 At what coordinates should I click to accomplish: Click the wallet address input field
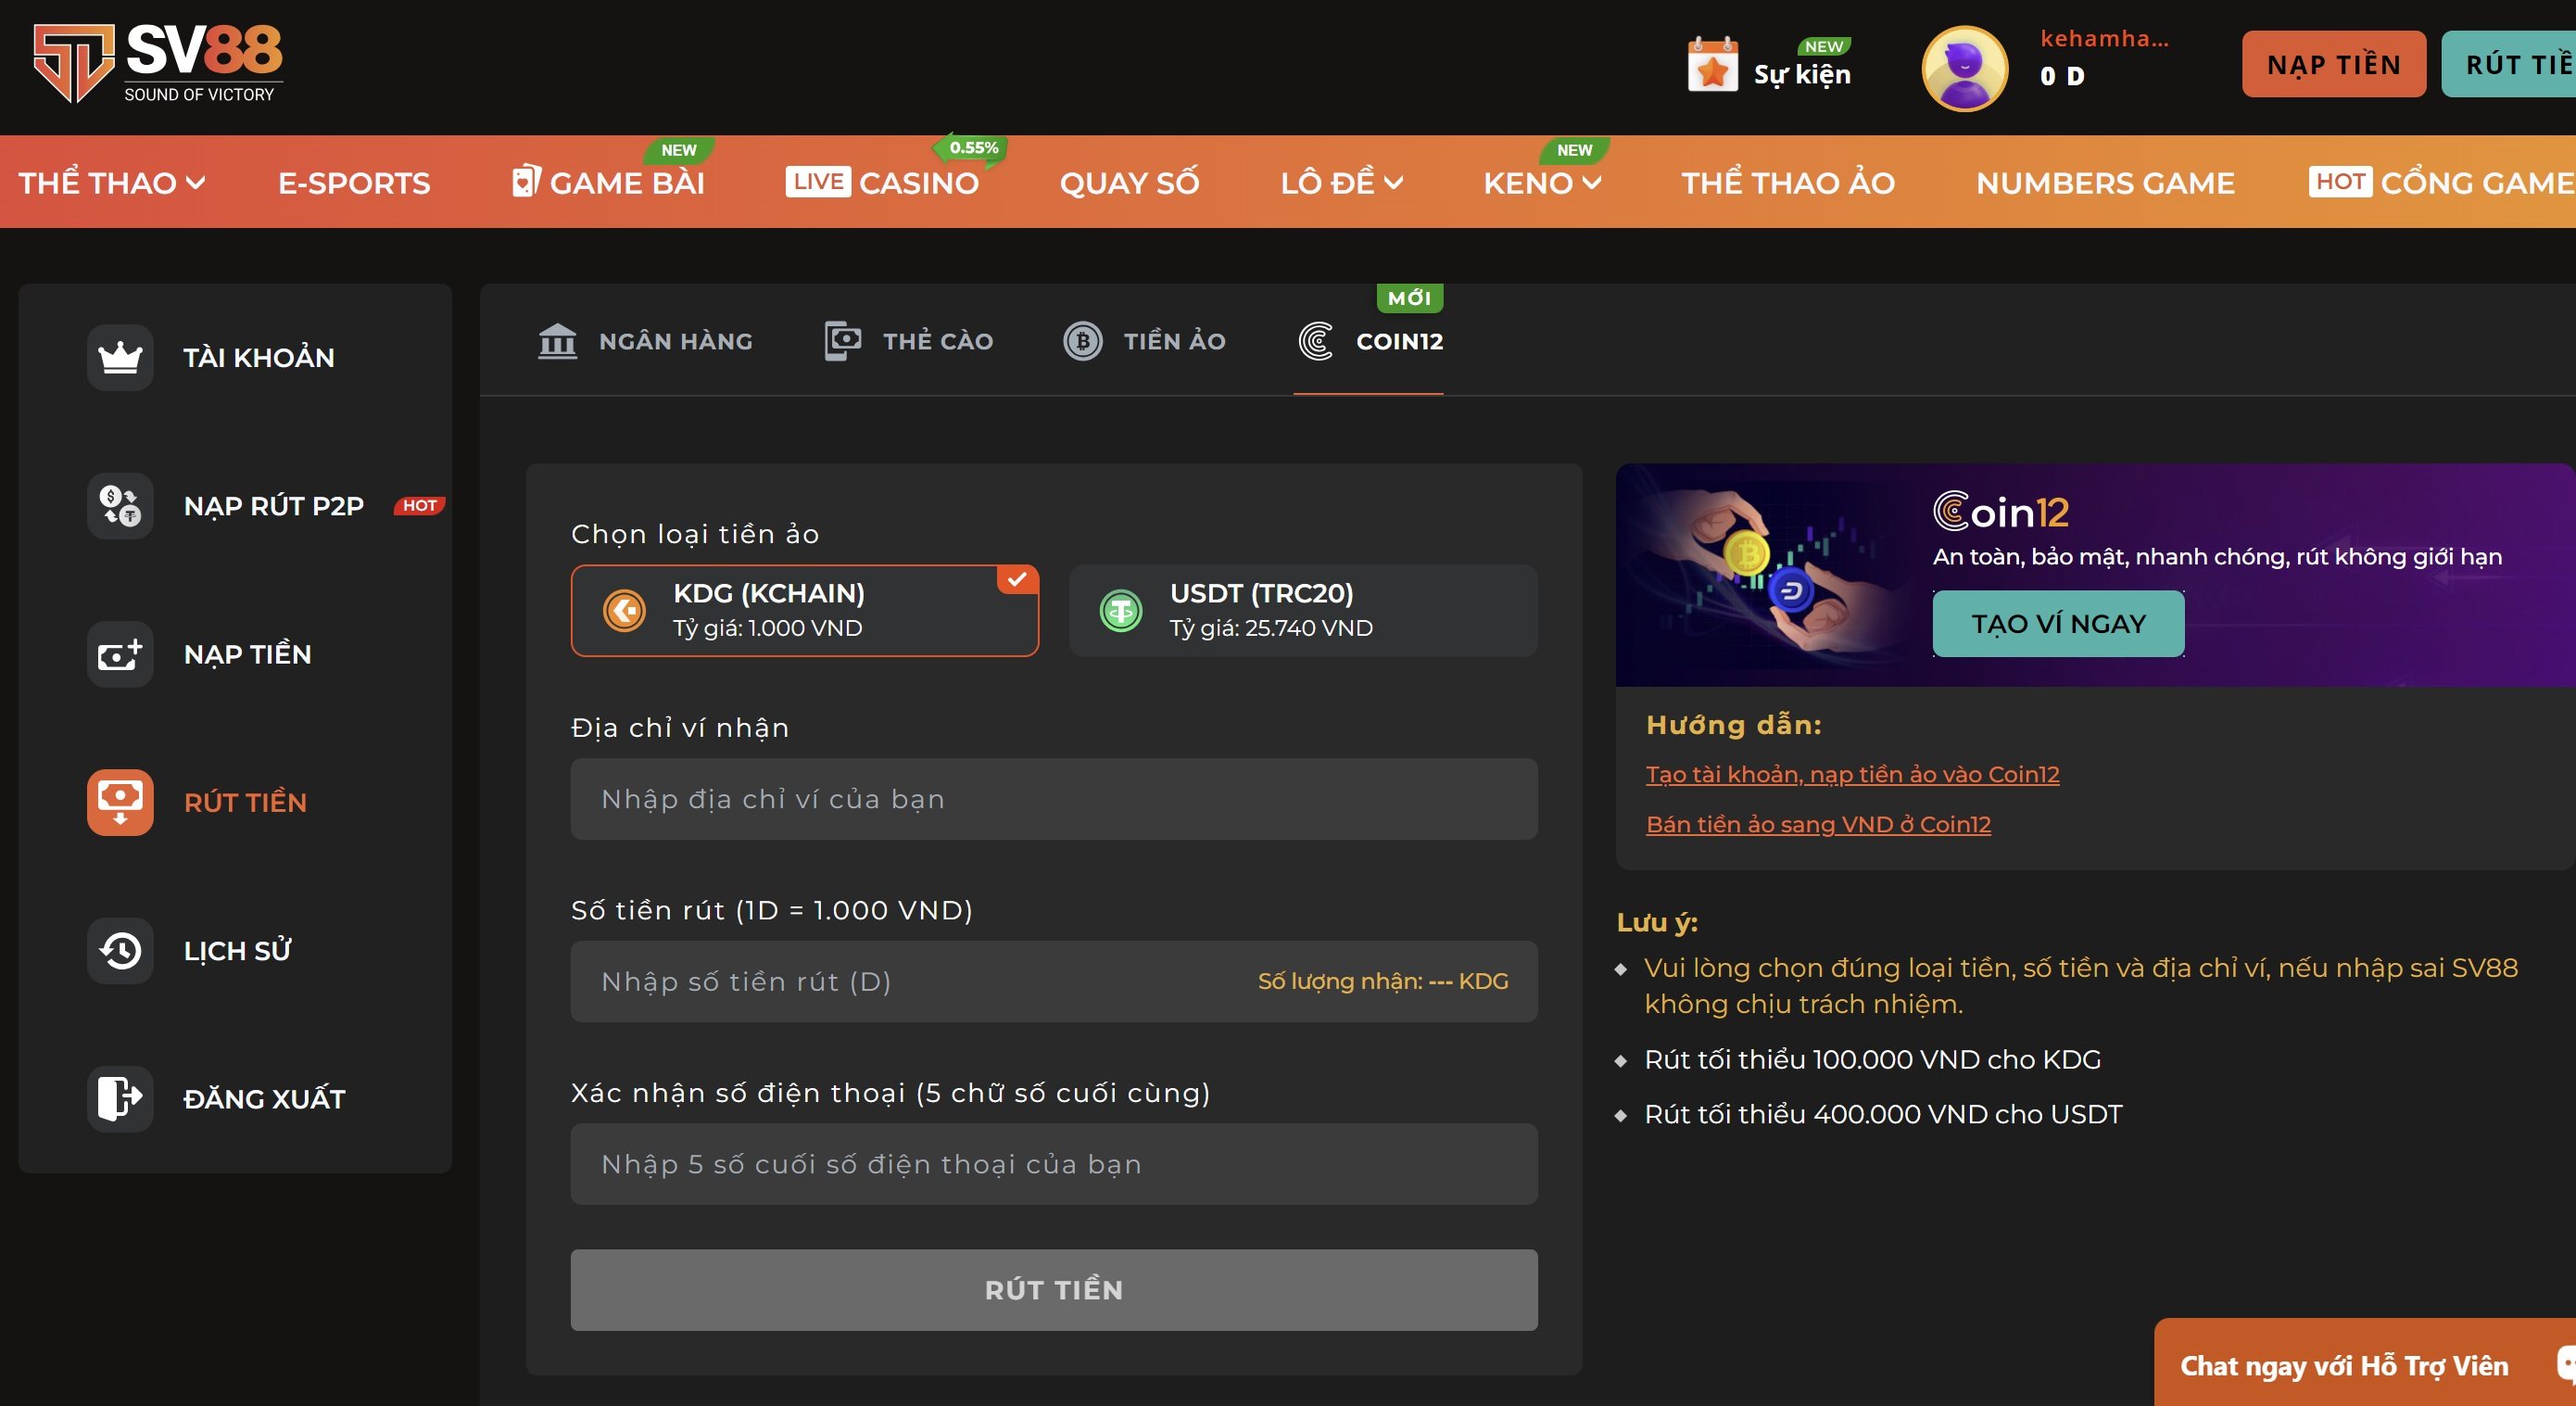1054,799
